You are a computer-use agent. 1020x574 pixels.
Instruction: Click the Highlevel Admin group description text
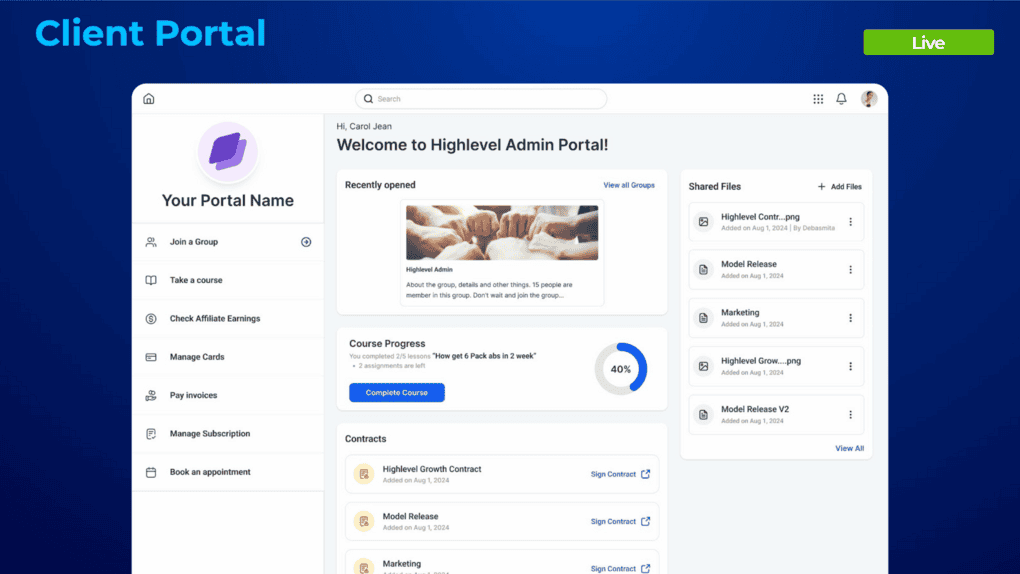(489, 290)
